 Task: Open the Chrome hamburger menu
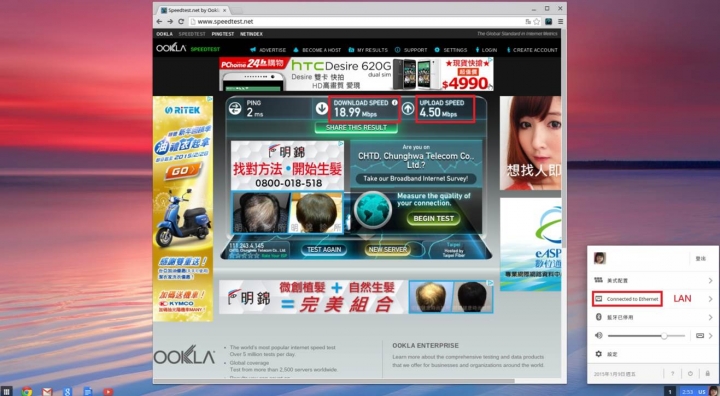560,22
